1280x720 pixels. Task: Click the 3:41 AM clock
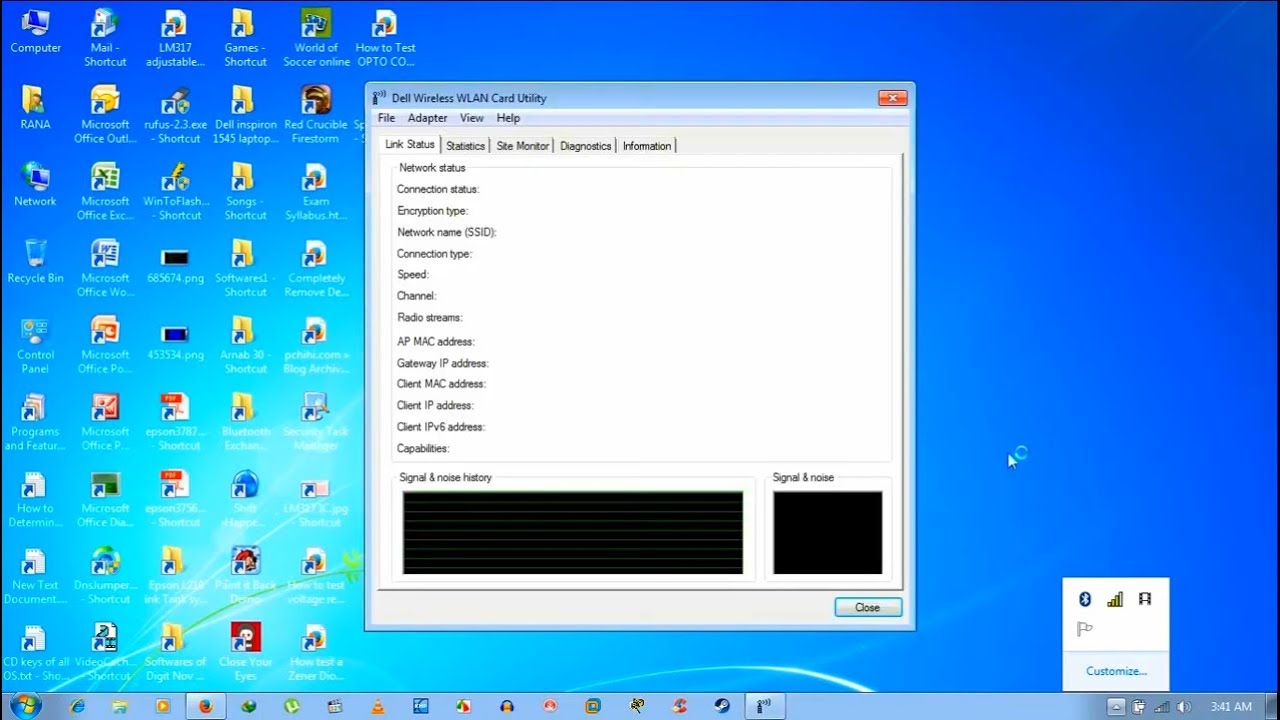pyautogui.click(x=1231, y=707)
